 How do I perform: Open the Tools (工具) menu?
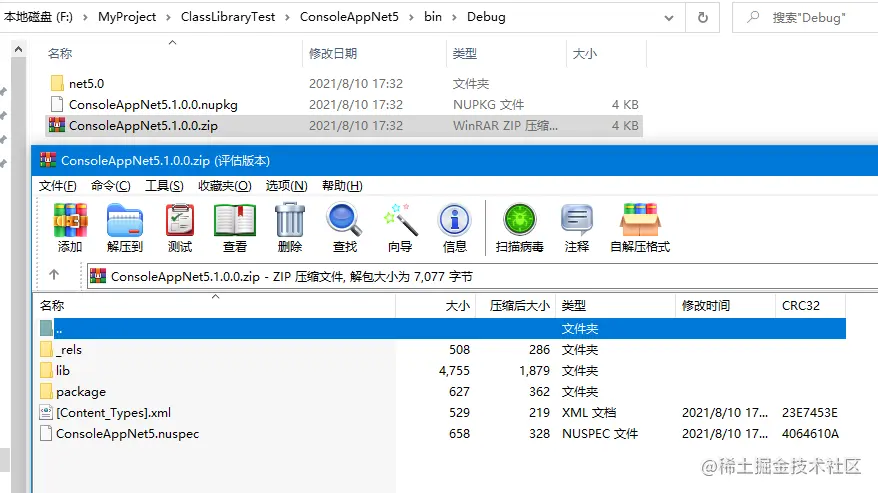(x=164, y=185)
